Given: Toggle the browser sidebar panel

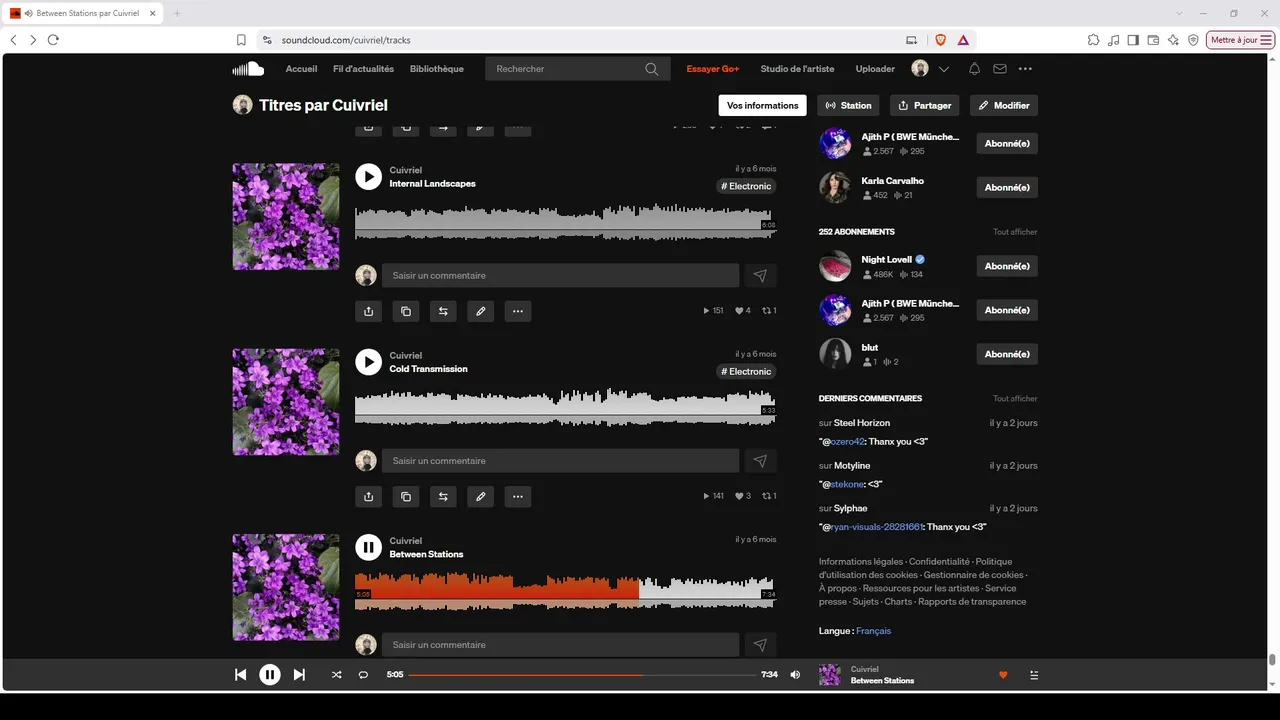Looking at the screenshot, I should pyautogui.click(x=1133, y=40).
